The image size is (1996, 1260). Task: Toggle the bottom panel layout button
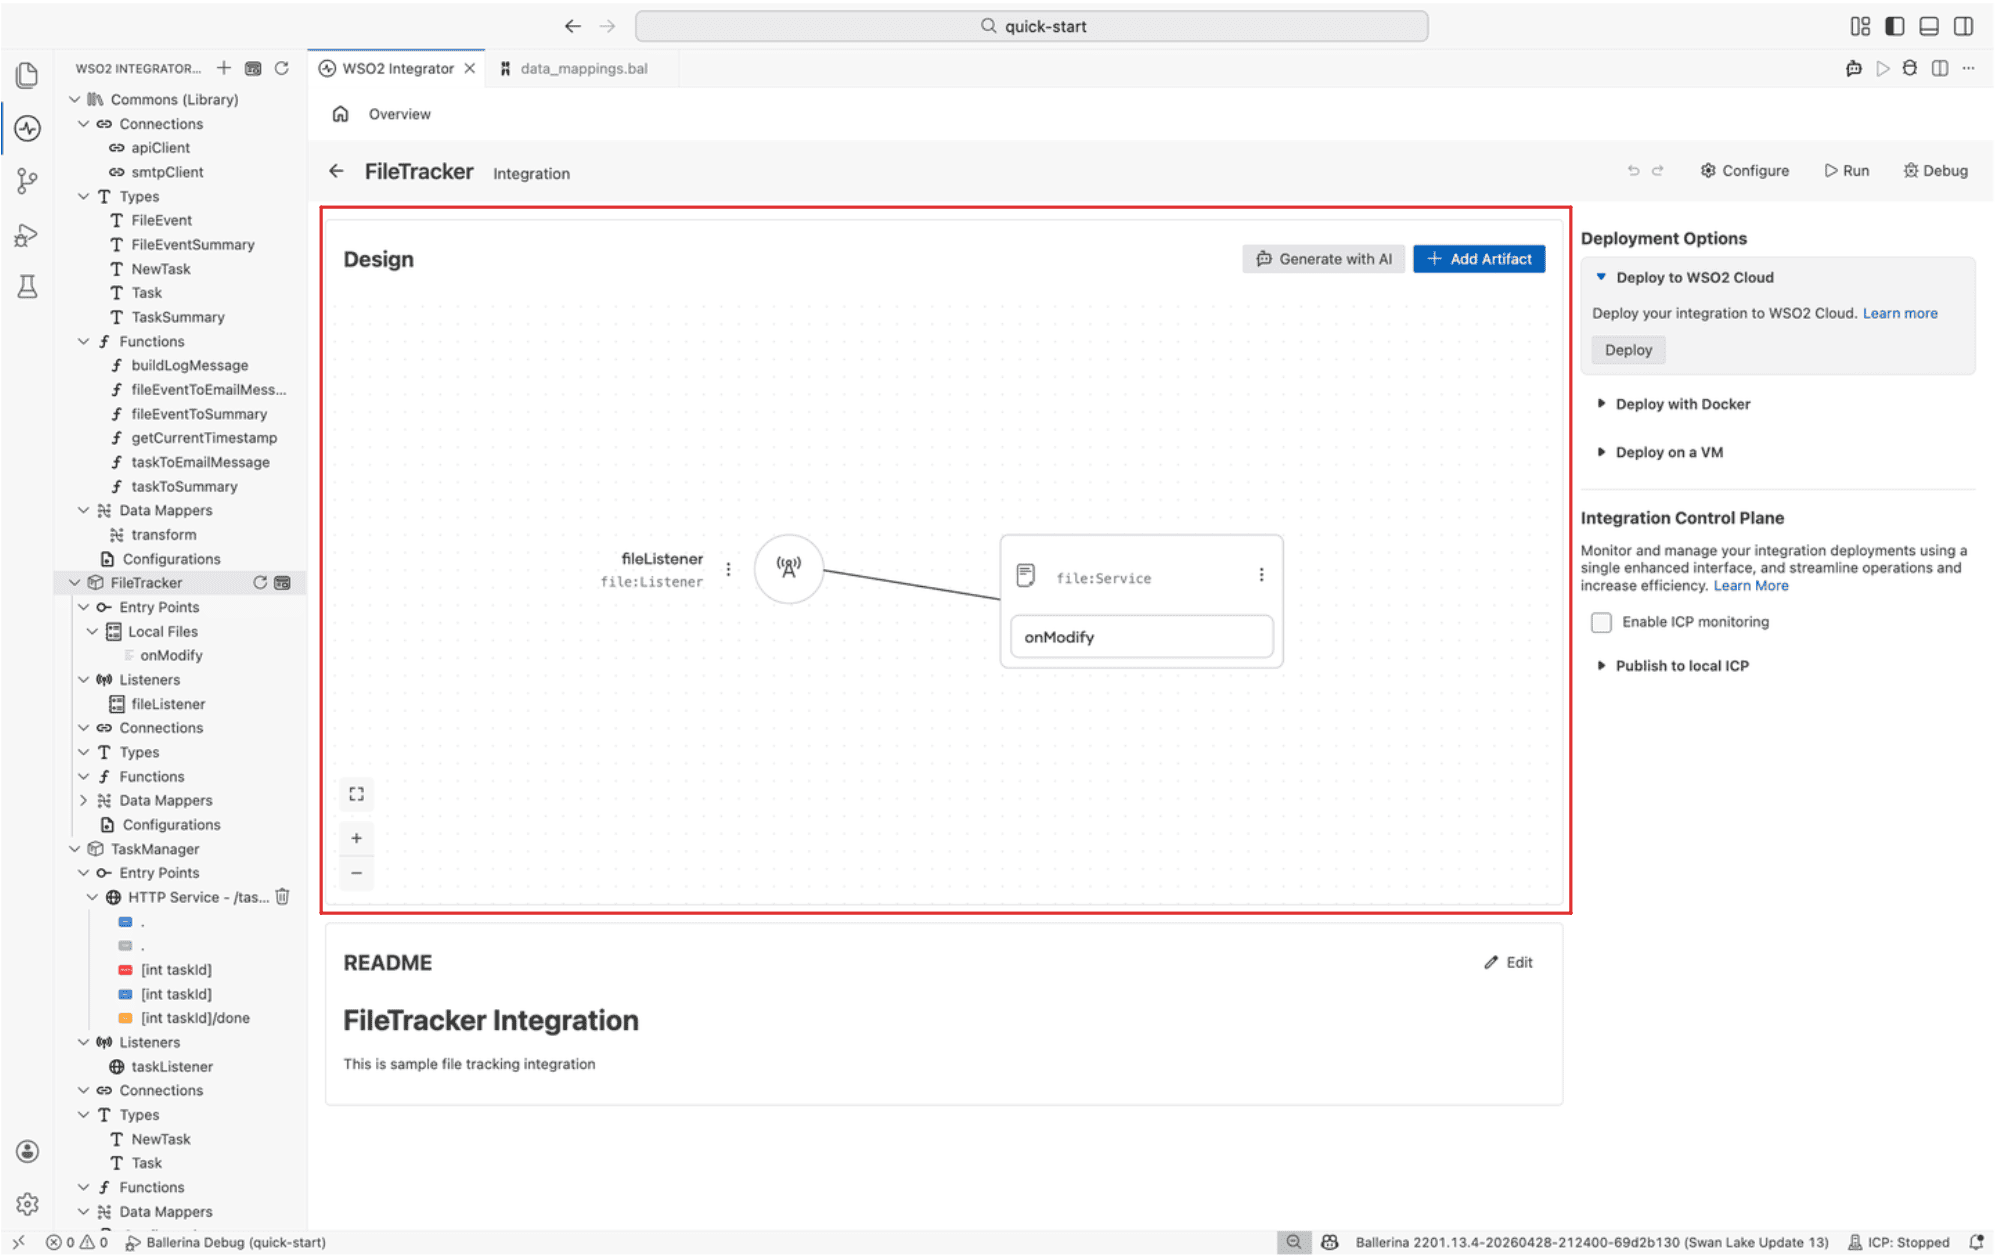pyautogui.click(x=1929, y=26)
